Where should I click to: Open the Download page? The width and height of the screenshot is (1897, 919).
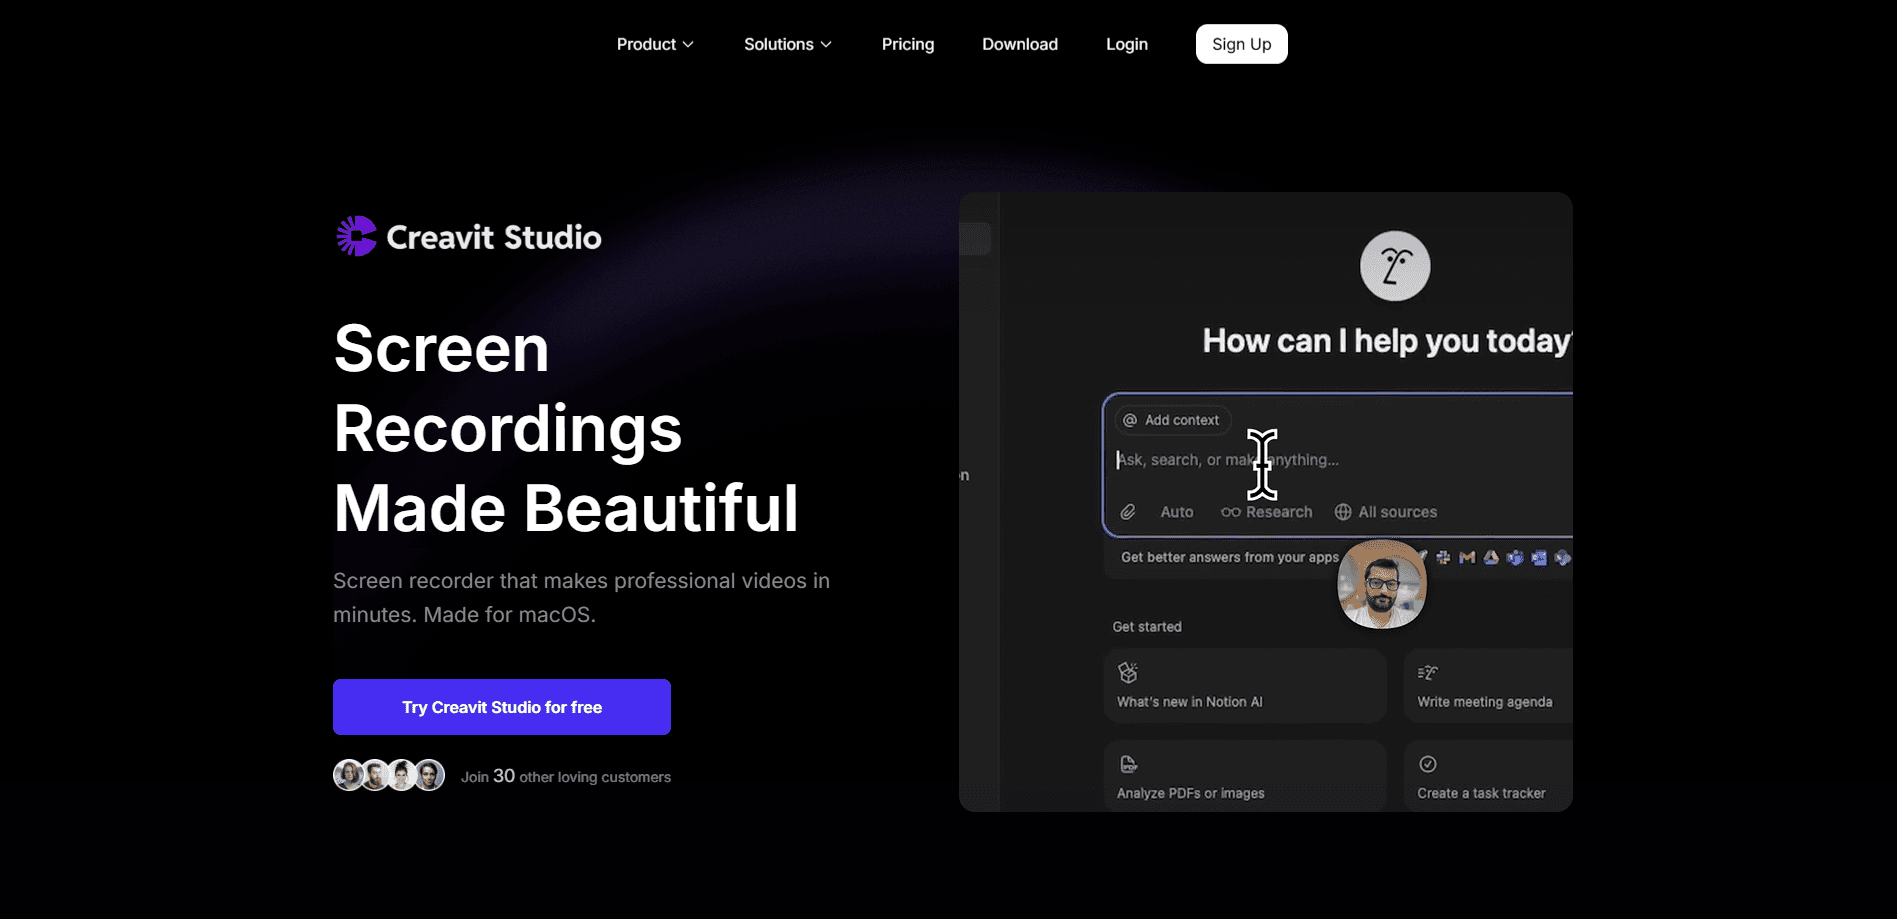[x=1020, y=44]
